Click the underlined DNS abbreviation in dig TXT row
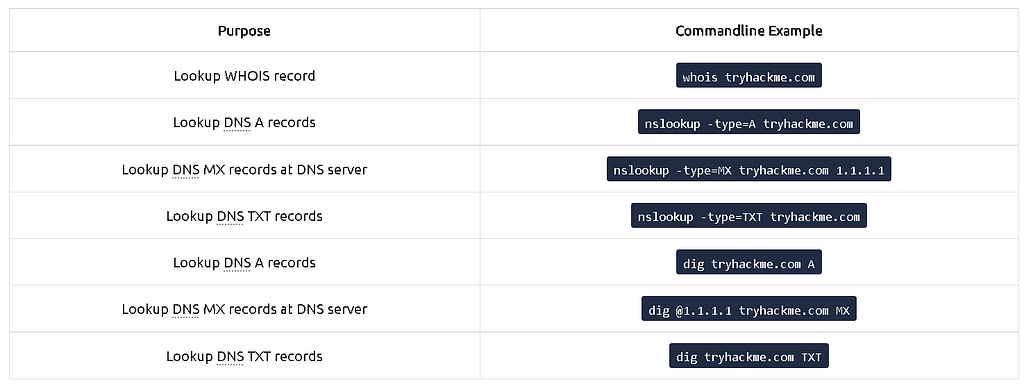The image size is (1024, 387). (230, 356)
